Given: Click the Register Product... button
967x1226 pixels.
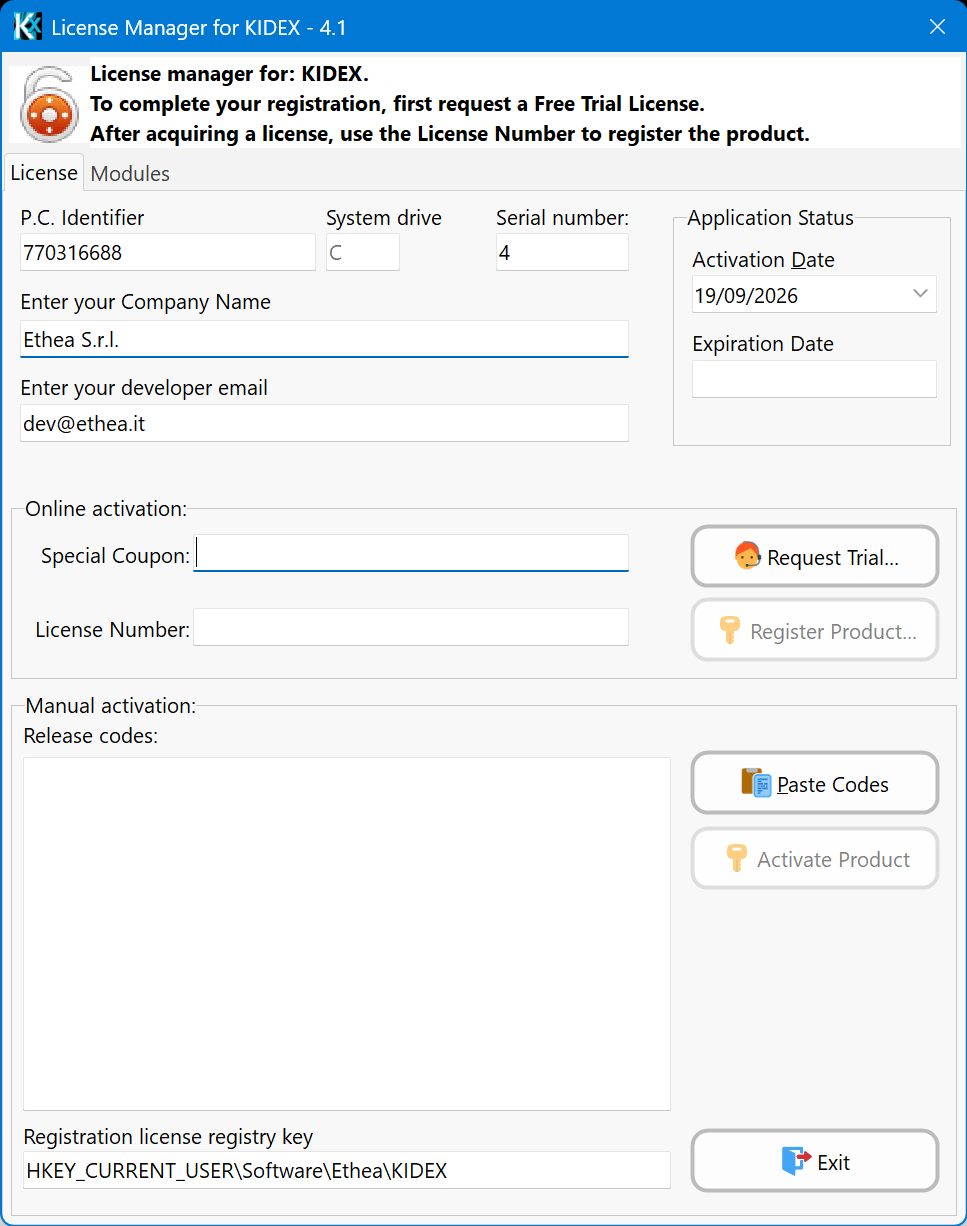Looking at the screenshot, I should tap(815, 631).
